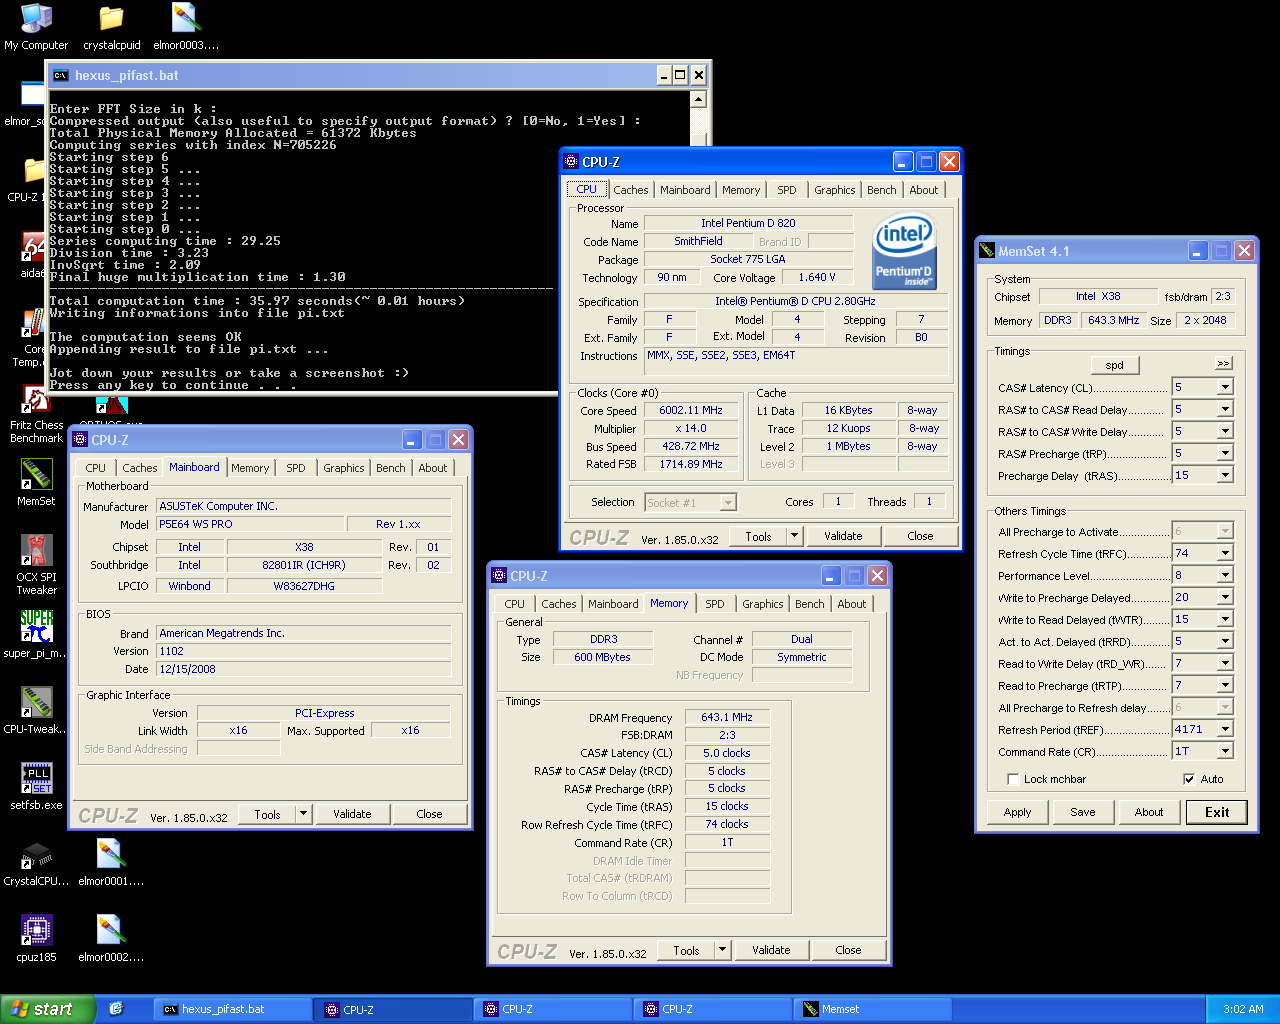The height and width of the screenshot is (1024, 1280).
Task: Click the DRAM Frequency 643.1 MHz field
Action: coord(727,717)
